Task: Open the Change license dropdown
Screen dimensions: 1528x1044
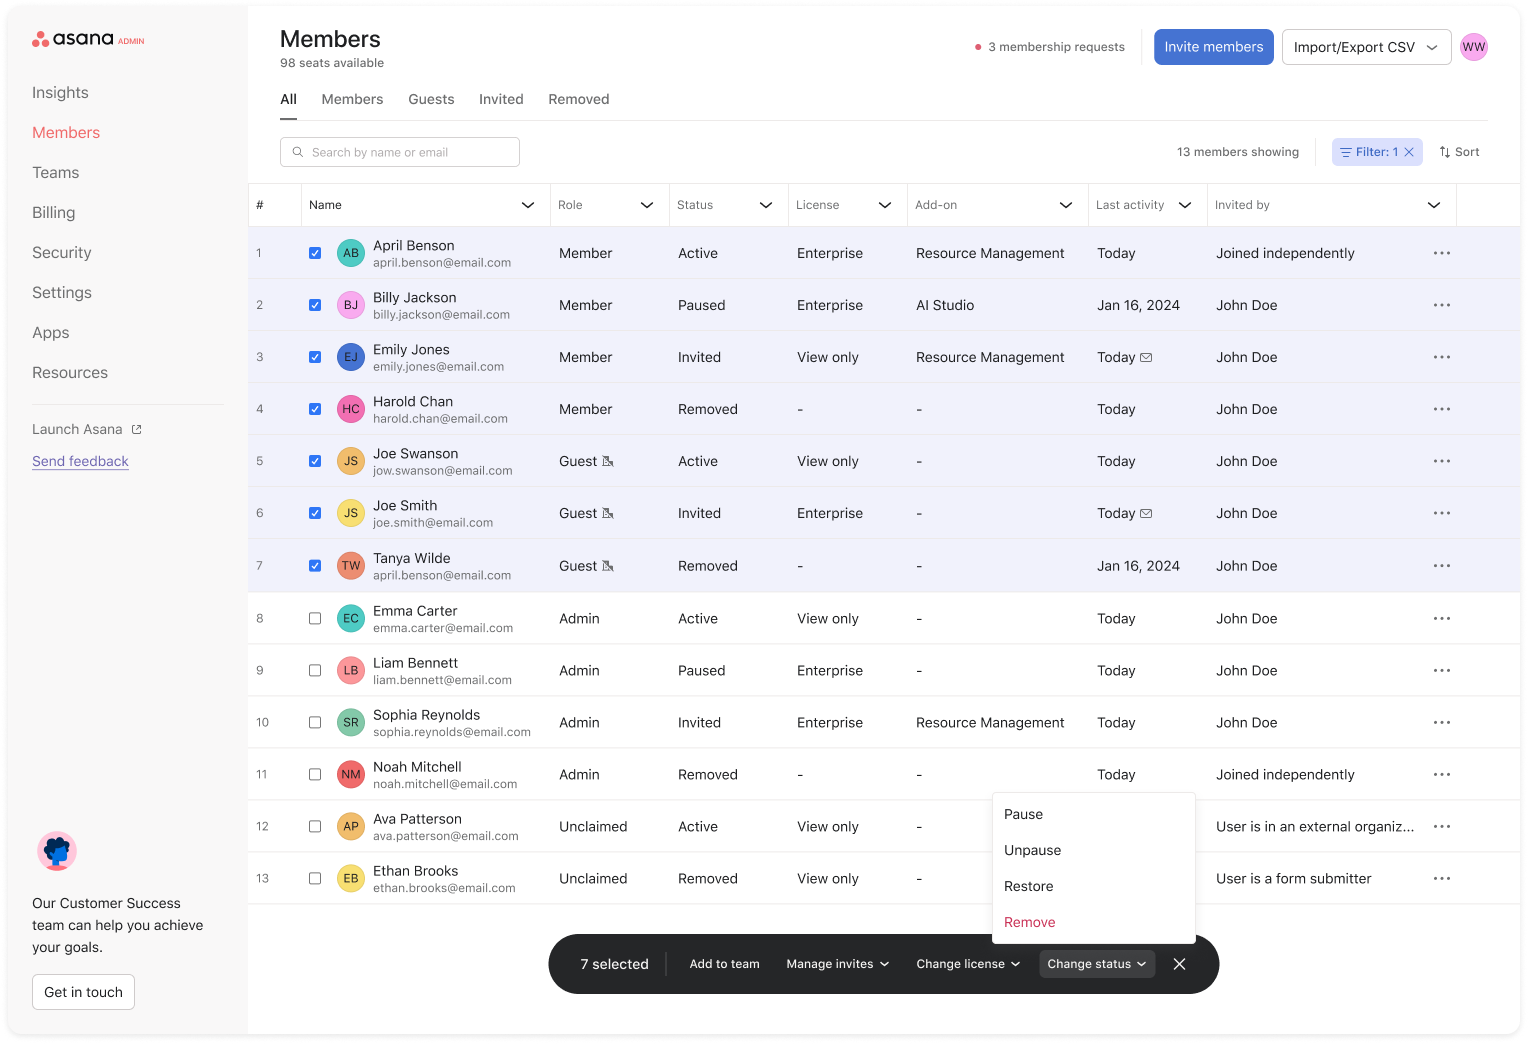Action: [x=967, y=964]
